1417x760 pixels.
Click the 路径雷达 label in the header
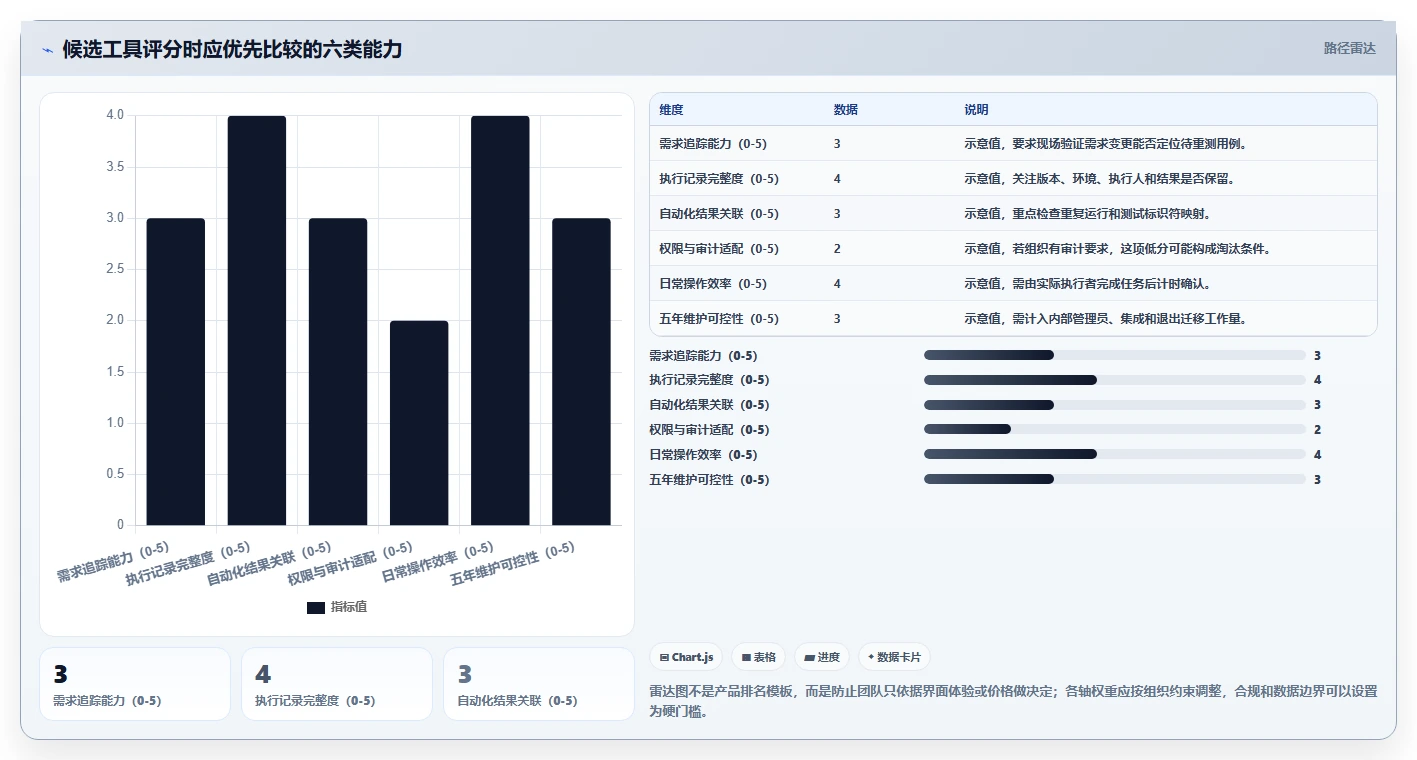[1349, 48]
